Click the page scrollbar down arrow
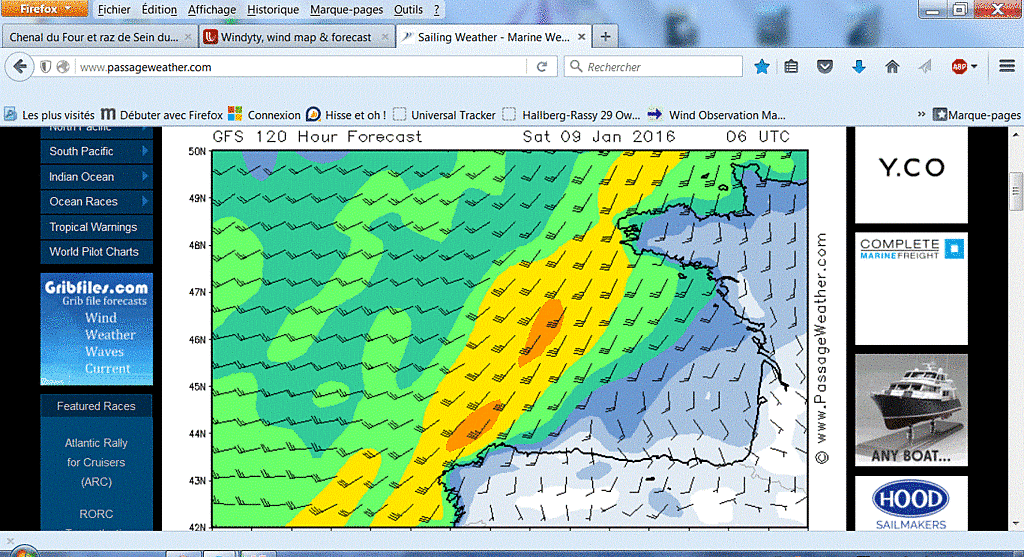This screenshot has height=557, width=1024. [1016, 524]
